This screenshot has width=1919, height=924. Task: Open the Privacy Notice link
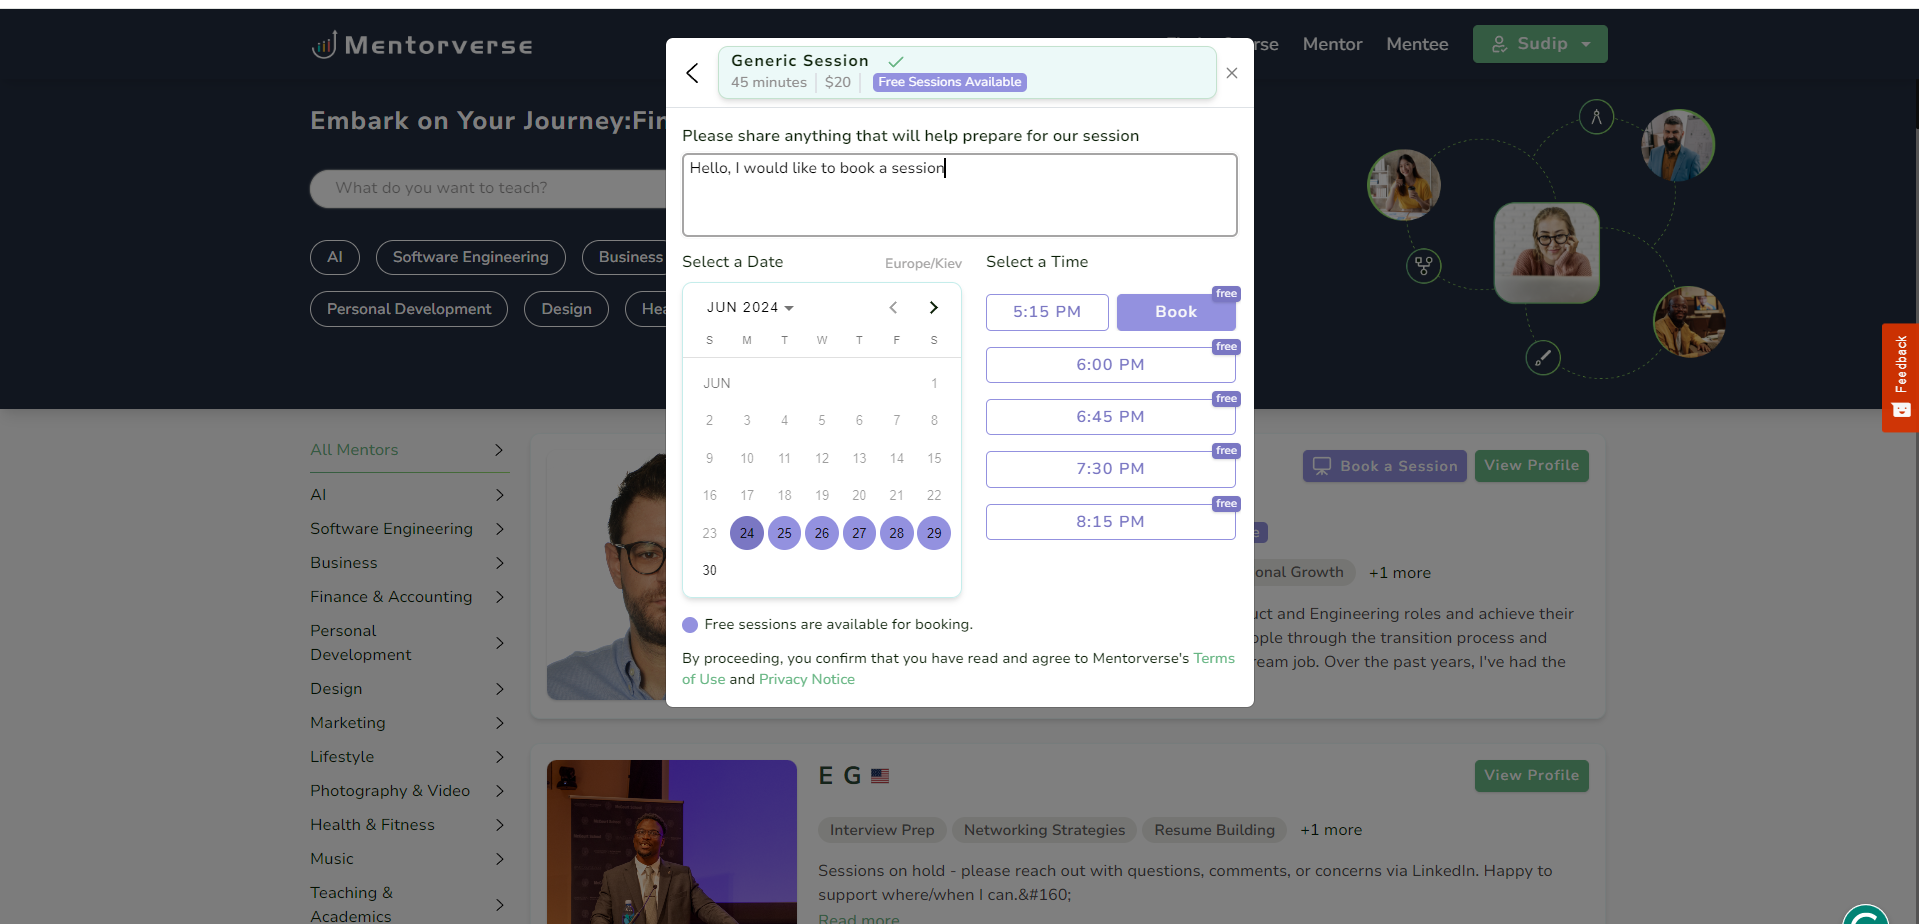[806, 679]
